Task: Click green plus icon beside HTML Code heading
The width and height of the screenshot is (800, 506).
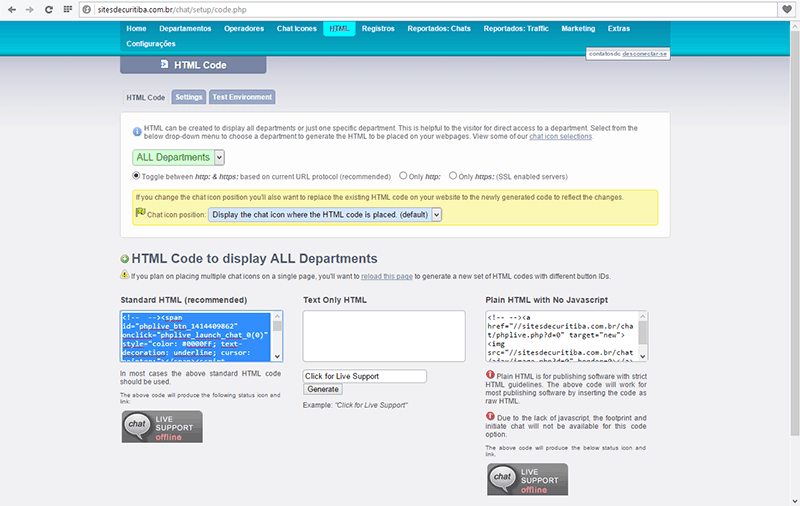Action: (x=124, y=259)
